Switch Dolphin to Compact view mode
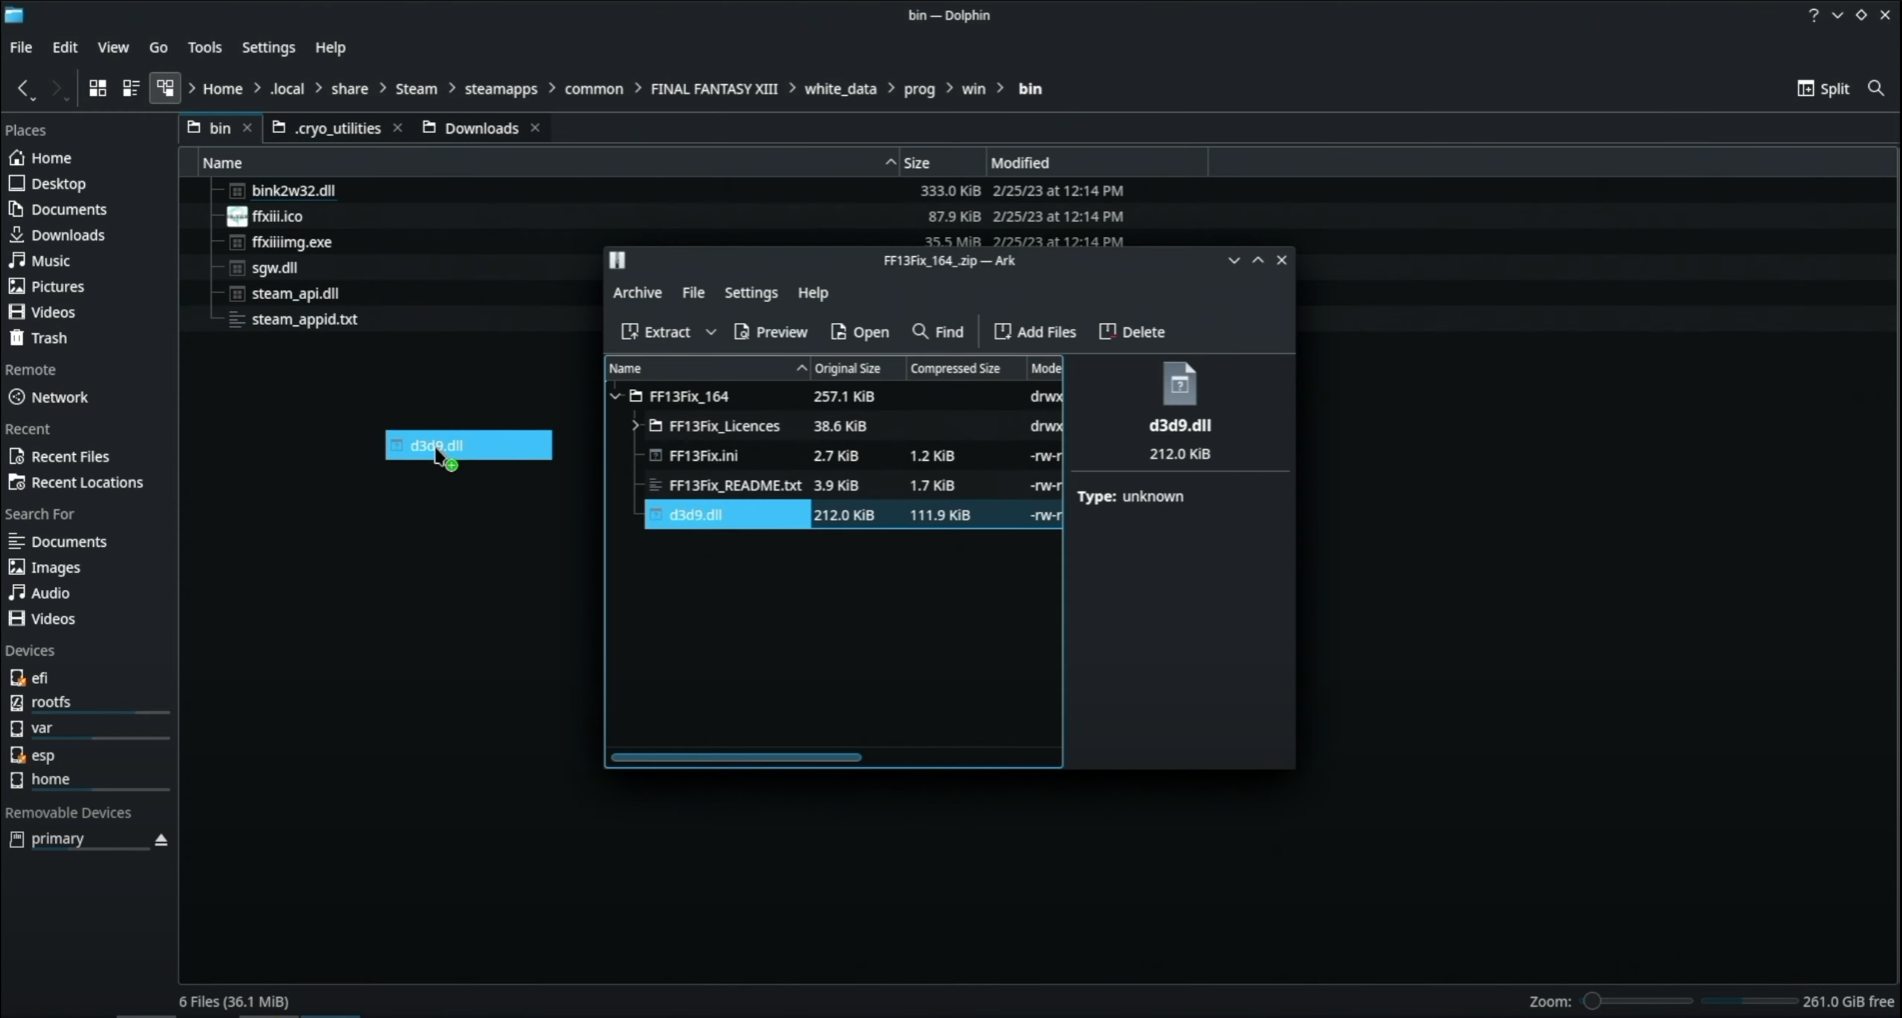Image resolution: width=1902 pixels, height=1018 pixels. (130, 89)
